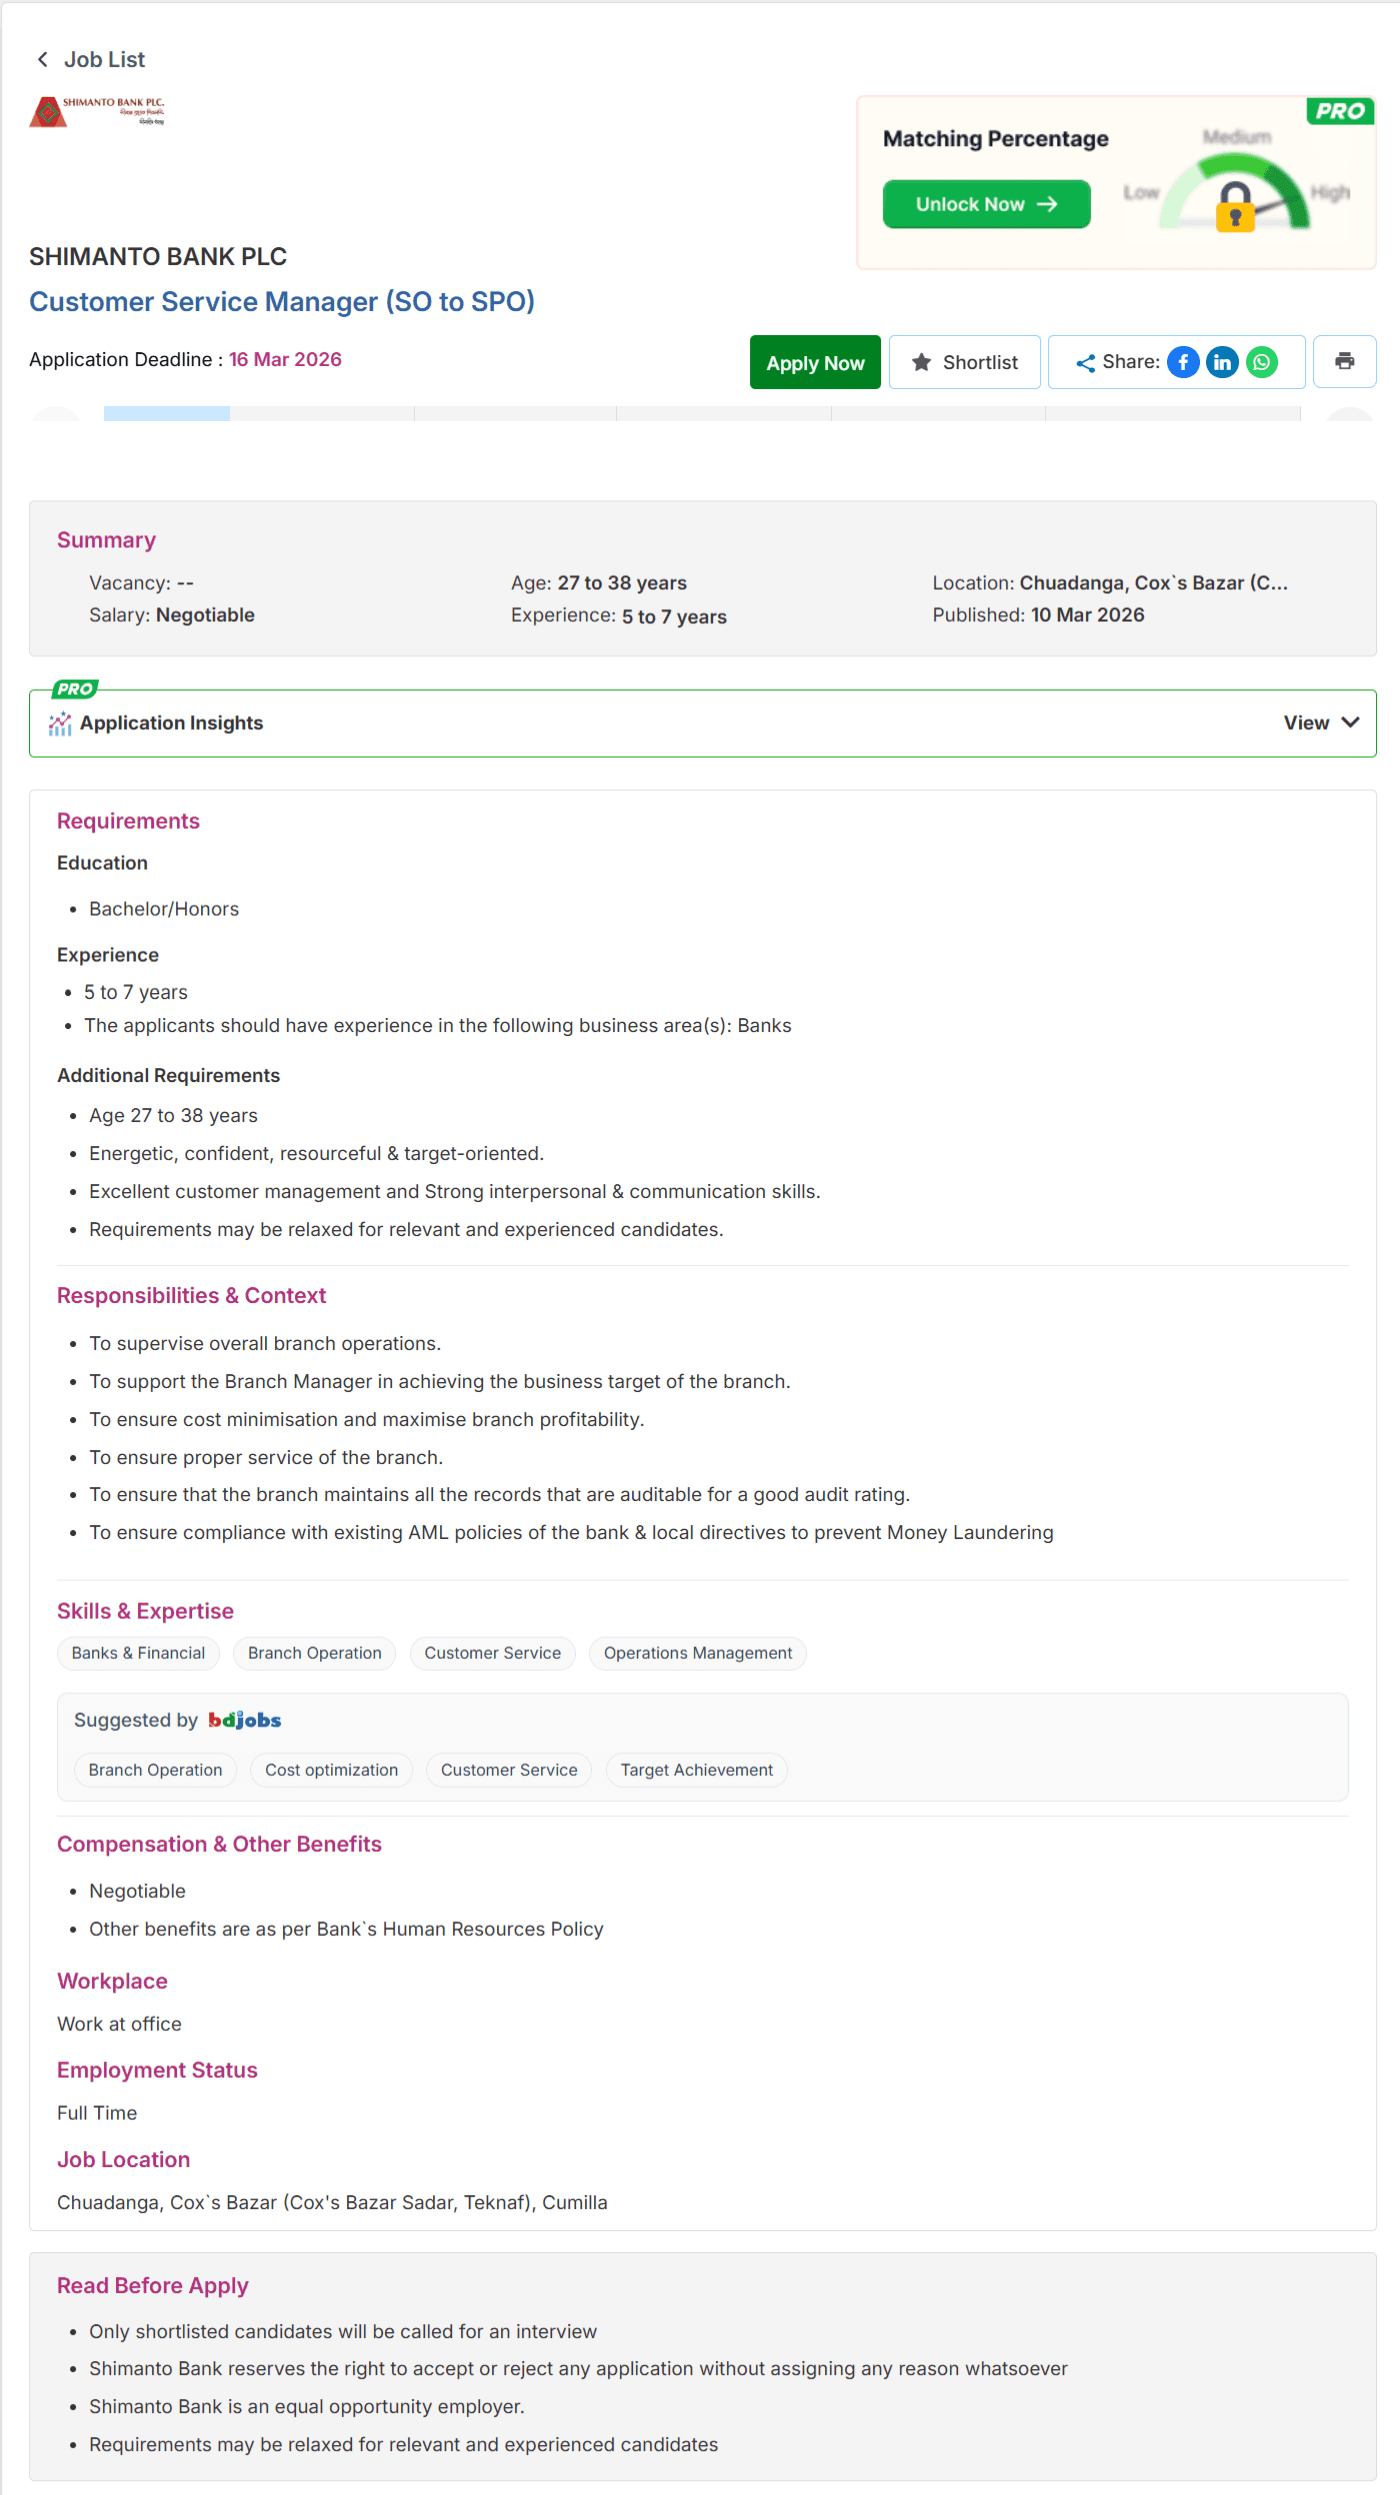The image size is (1400, 2495).
Task: Go back to Job List
Action: (x=90, y=60)
